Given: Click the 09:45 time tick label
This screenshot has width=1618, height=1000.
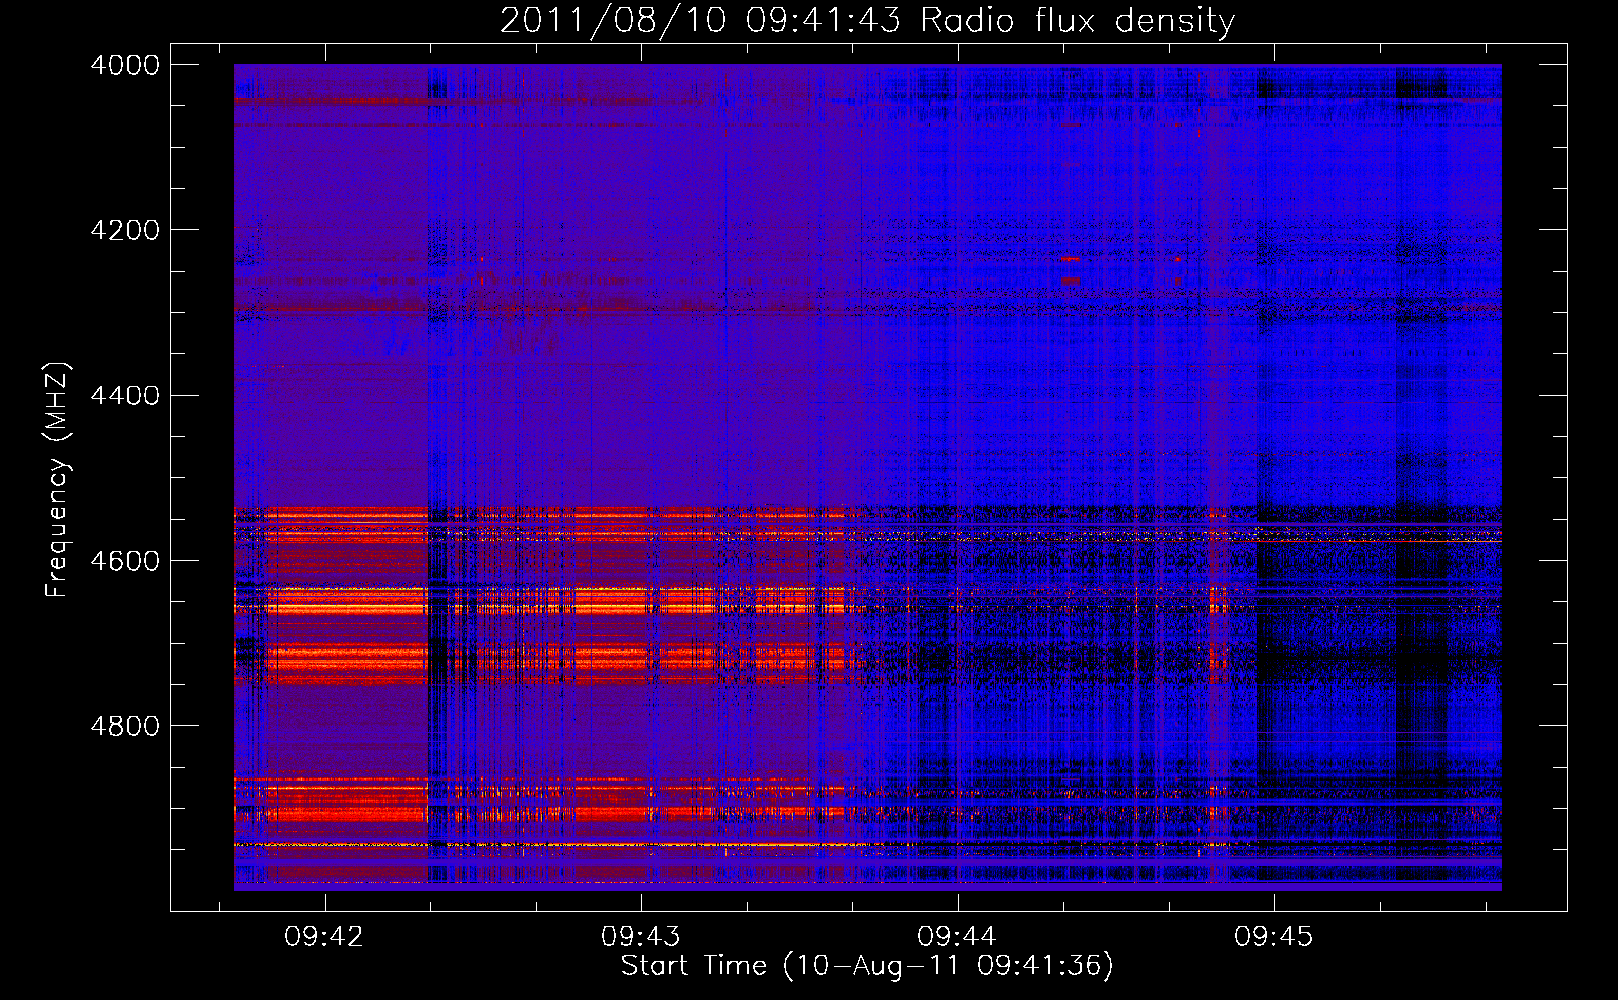Looking at the screenshot, I should [1273, 936].
